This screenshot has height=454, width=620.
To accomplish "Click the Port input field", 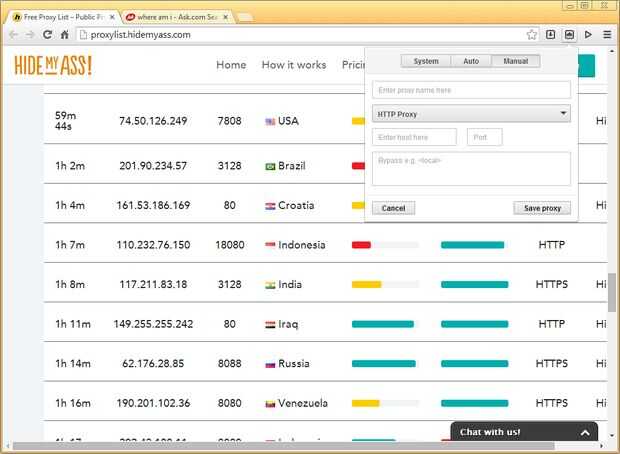I will tap(485, 137).
